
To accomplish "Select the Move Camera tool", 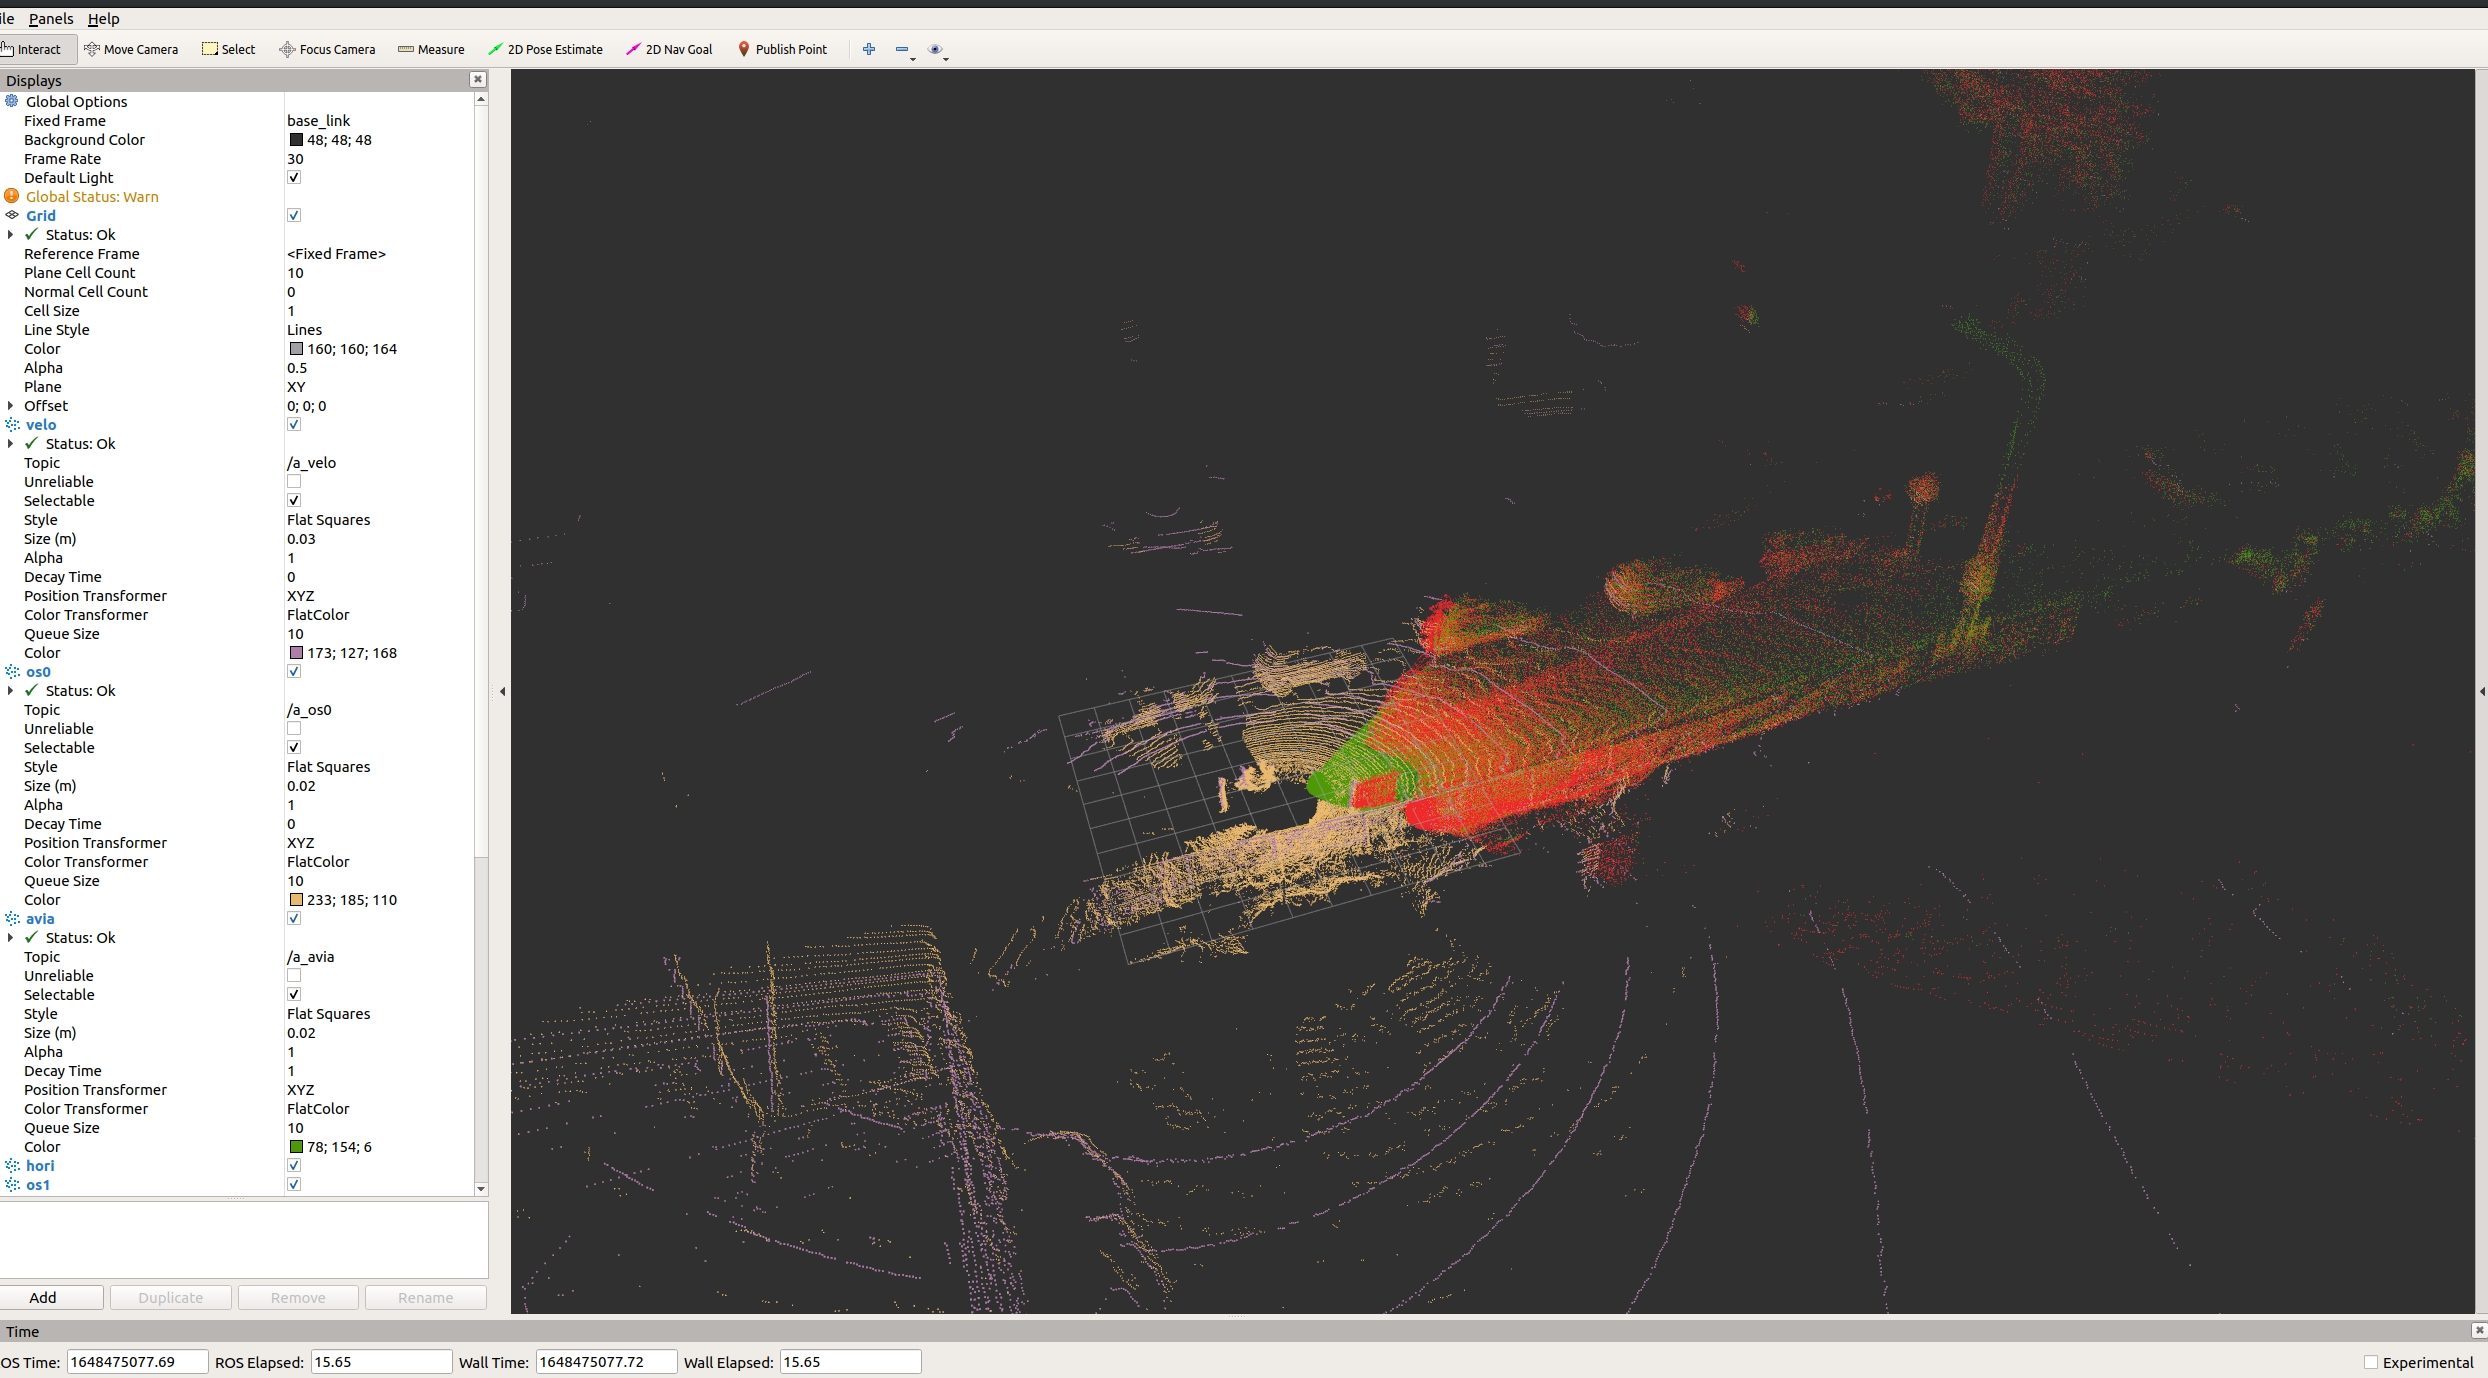I will (131, 49).
